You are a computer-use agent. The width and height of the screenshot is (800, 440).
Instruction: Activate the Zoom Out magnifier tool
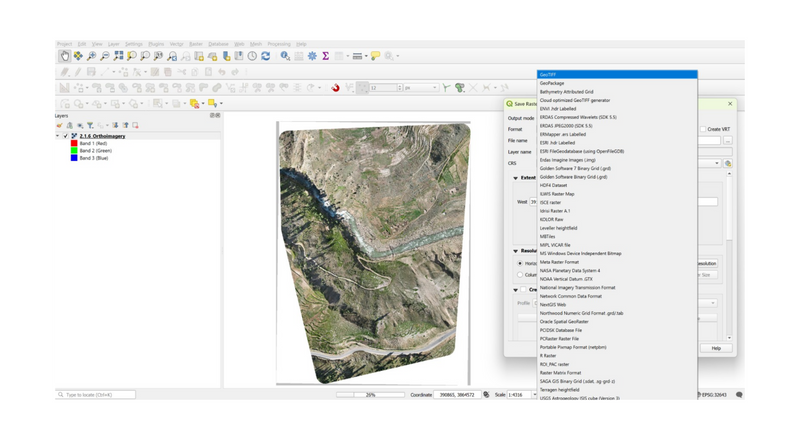click(x=105, y=56)
